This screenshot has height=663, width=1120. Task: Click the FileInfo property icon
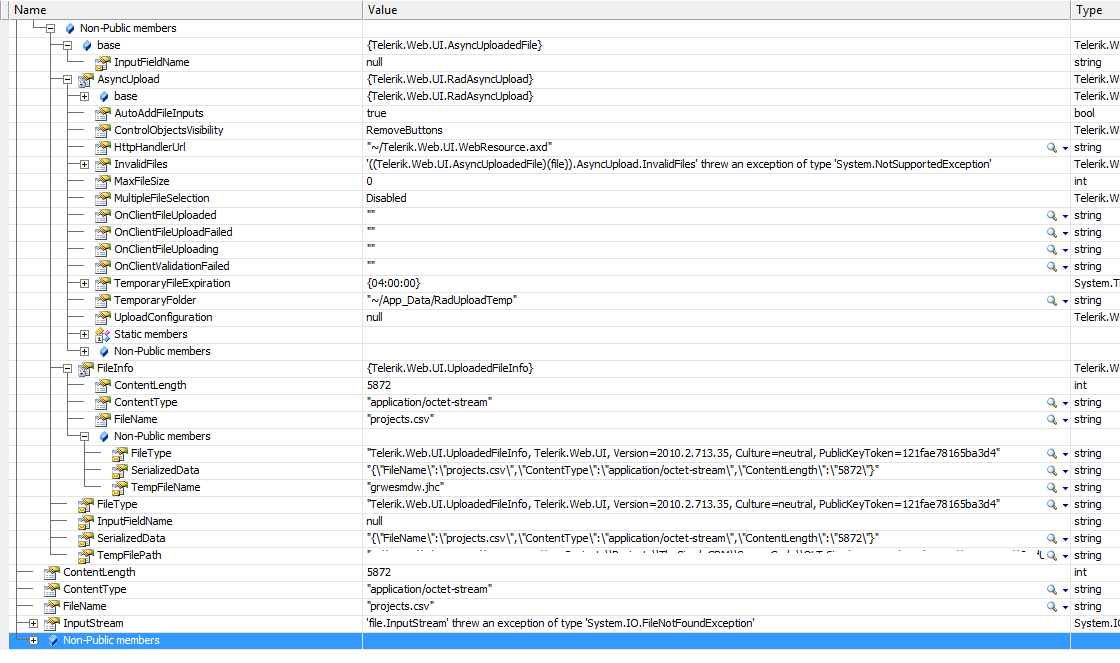(x=86, y=369)
